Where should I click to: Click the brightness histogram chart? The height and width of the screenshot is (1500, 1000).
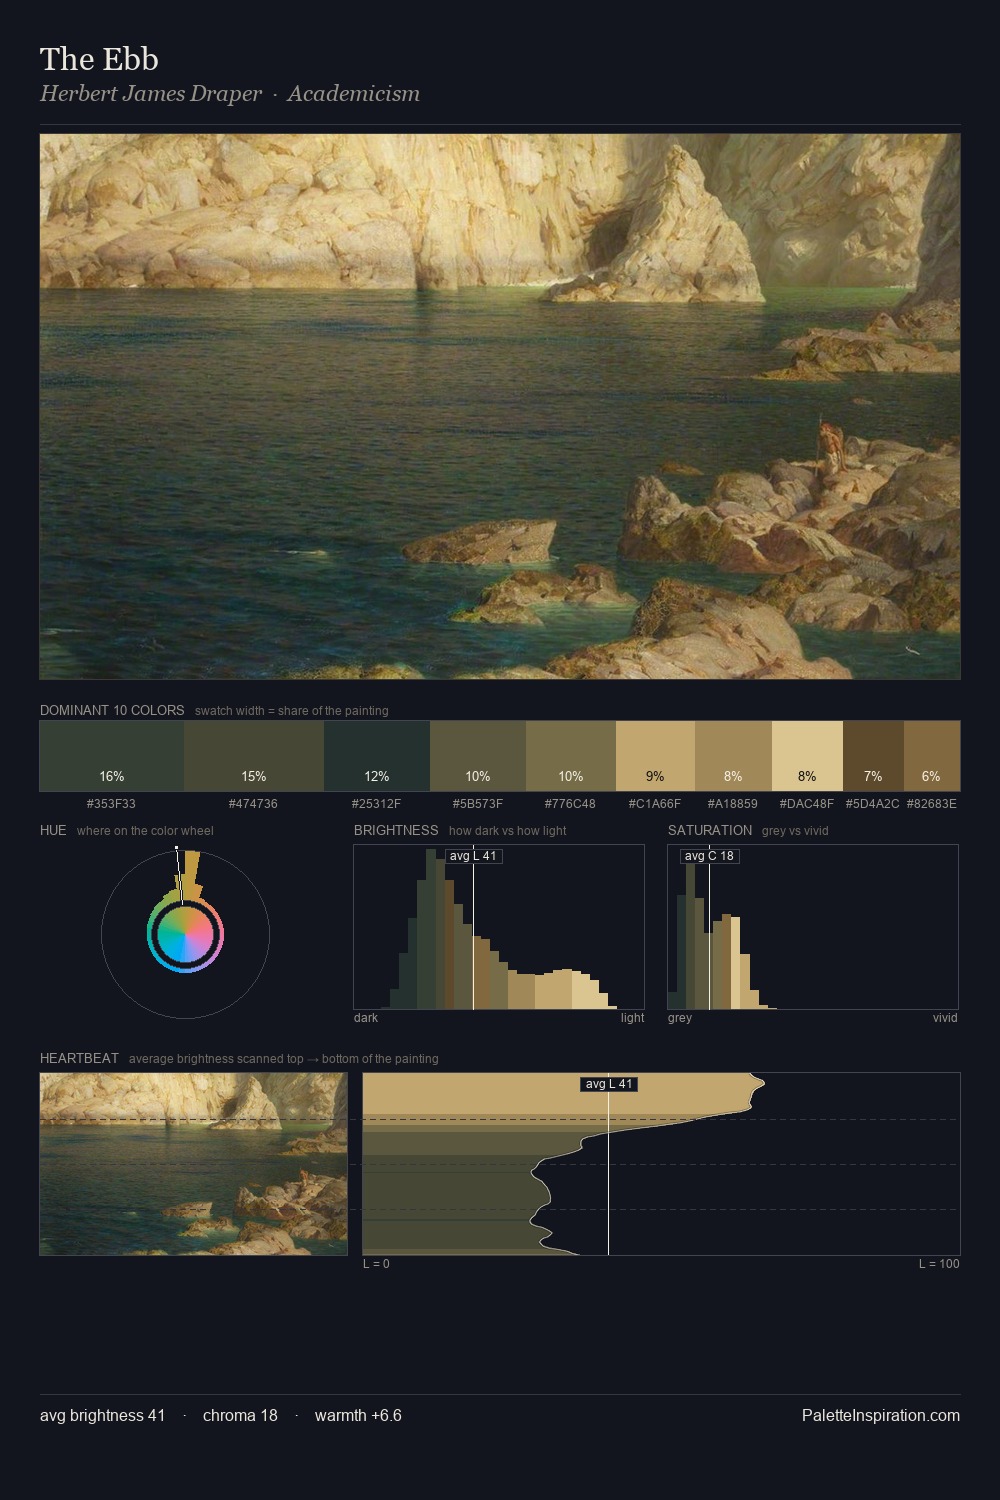coord(499,927)
